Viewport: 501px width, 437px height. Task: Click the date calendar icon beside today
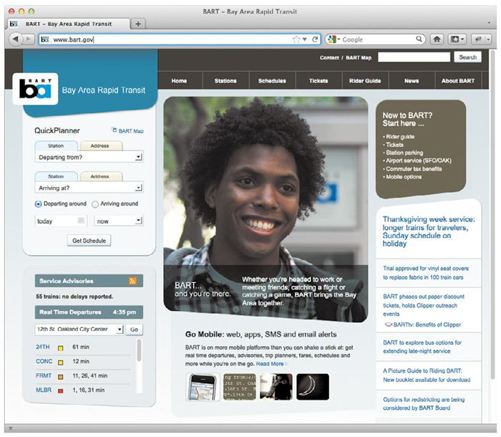click(x=81, y=220)
